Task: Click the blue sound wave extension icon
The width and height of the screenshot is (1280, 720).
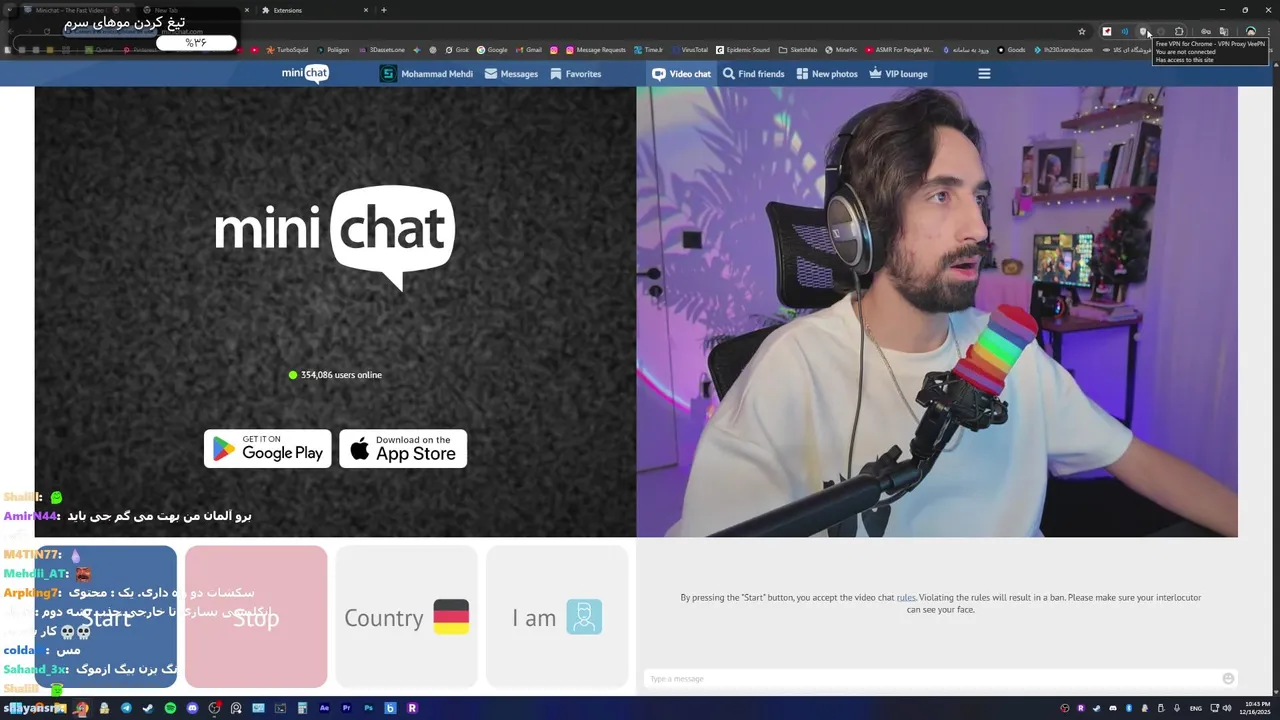Action: (1125, 32)
